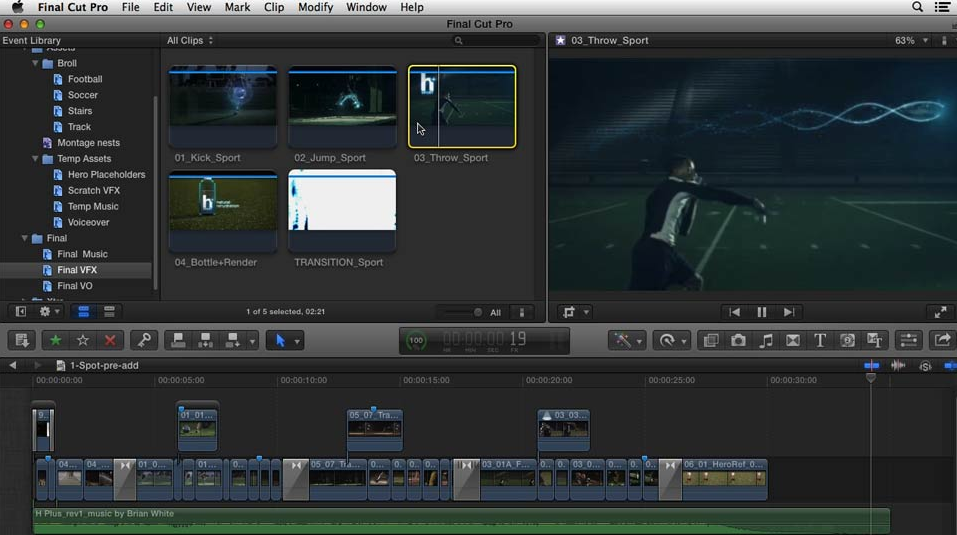The image size is (957, 535).
Task: Open the Keyword Editor key icon
Action: point(144,341)
